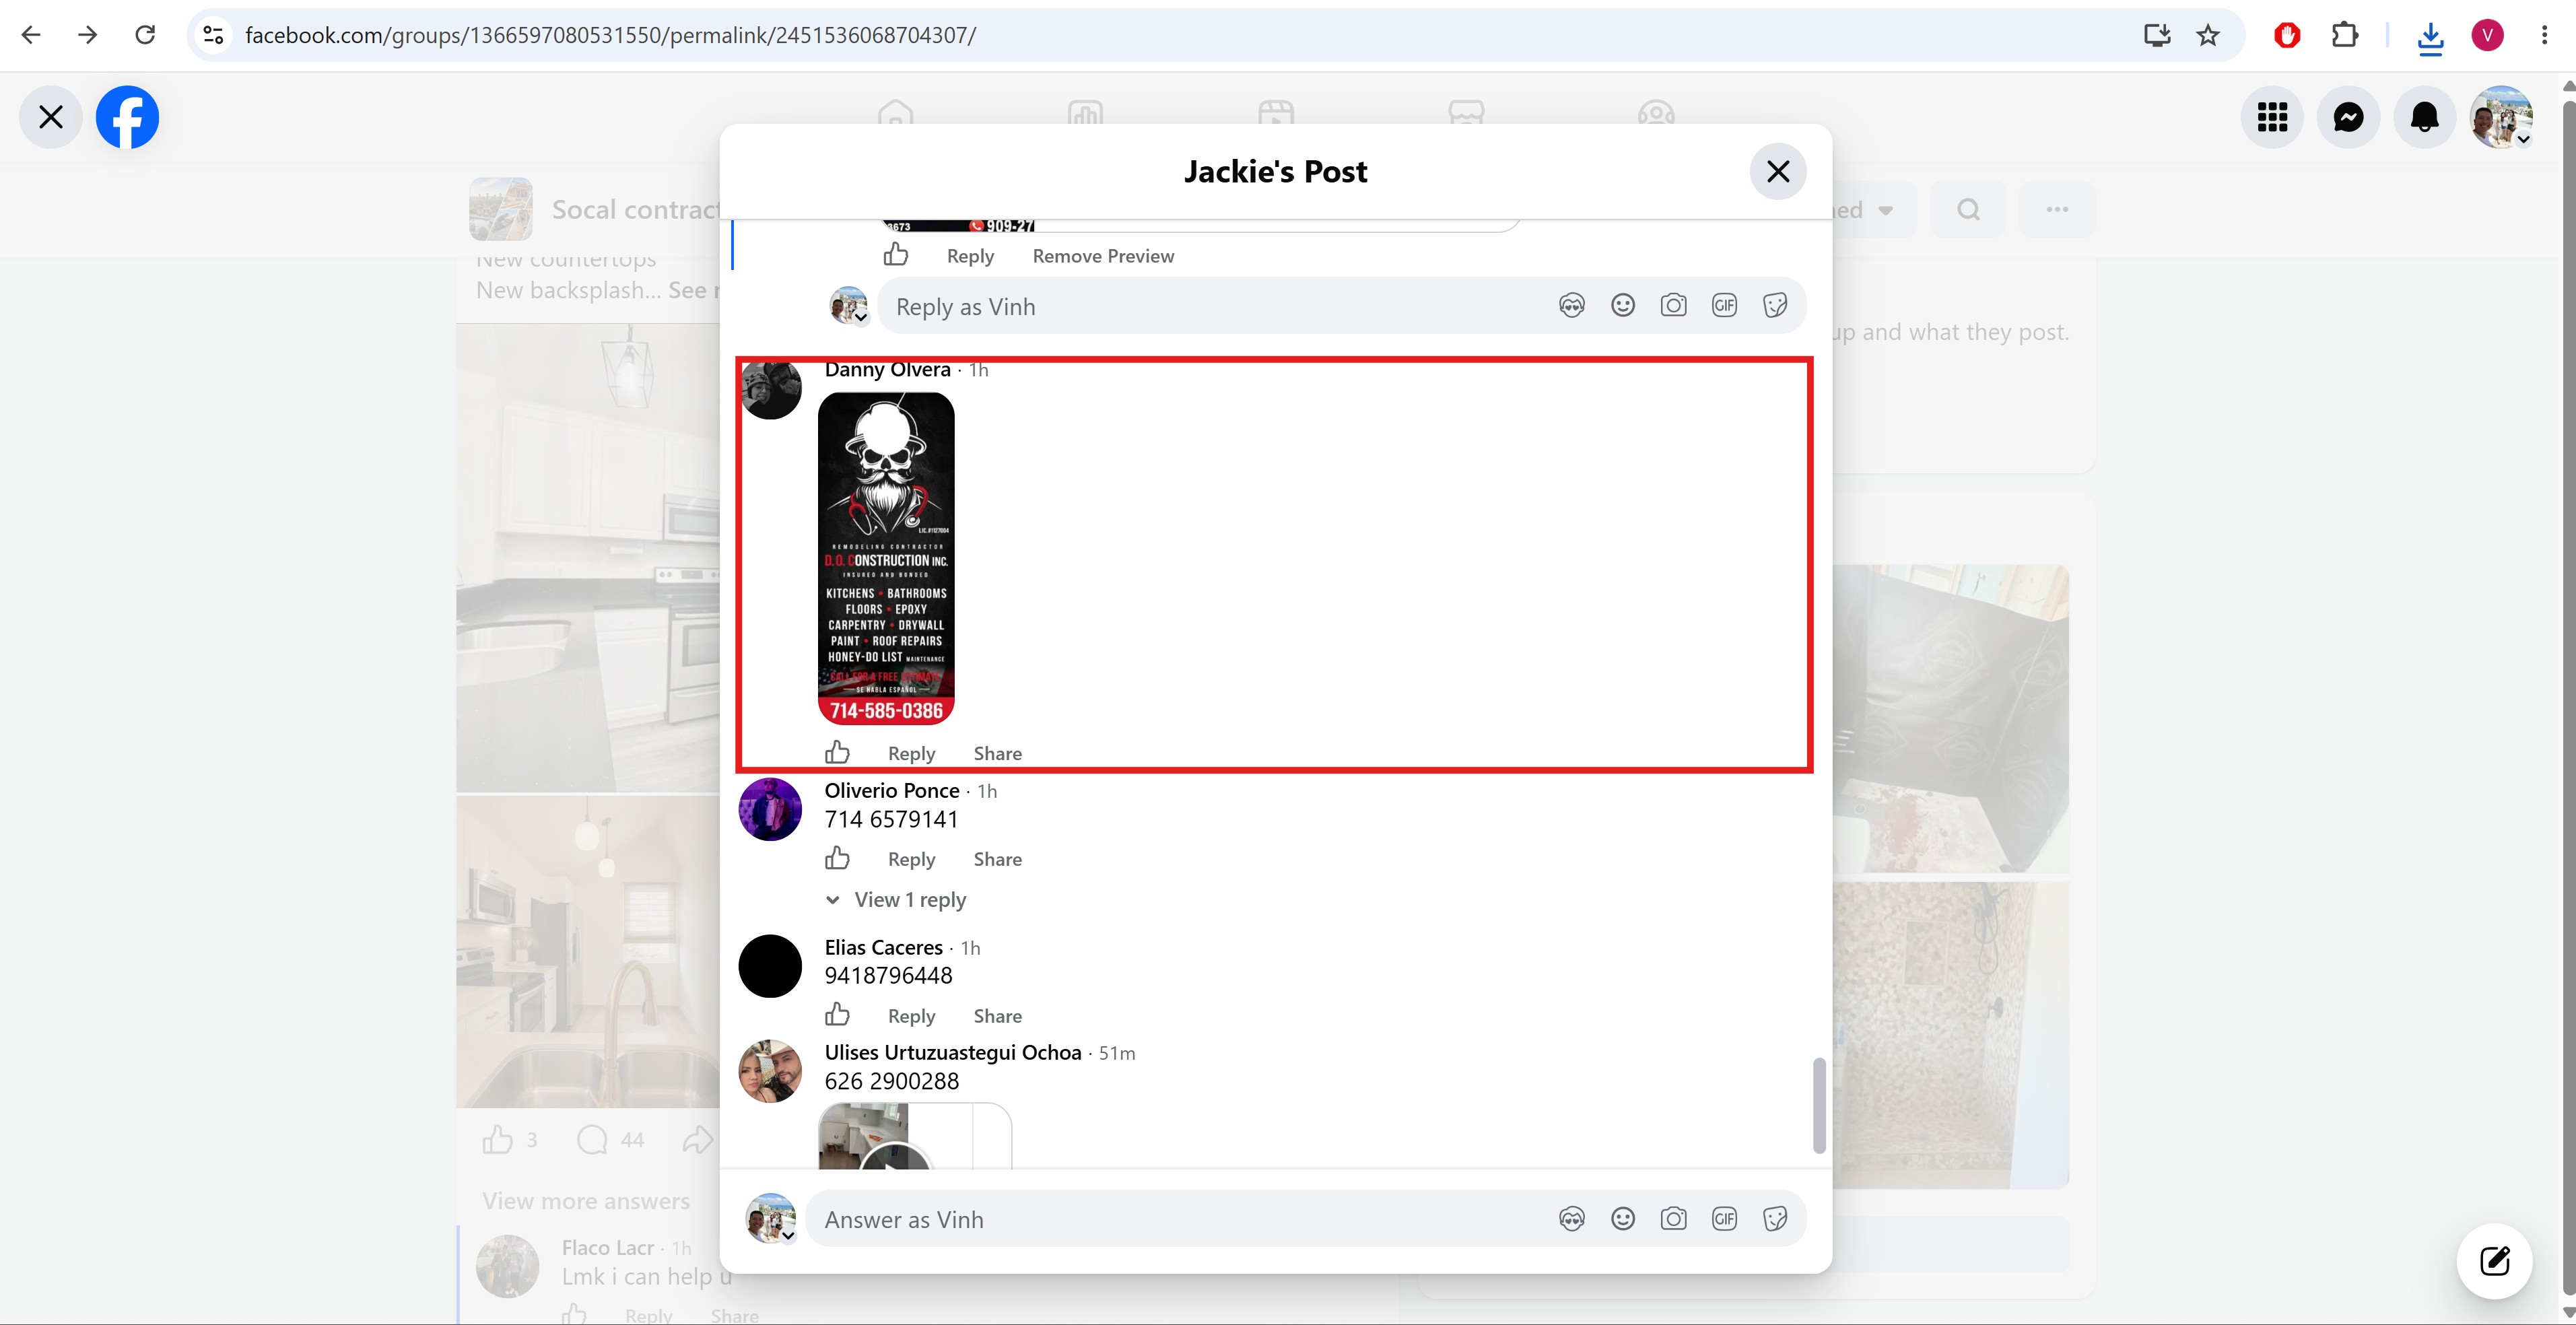Click the post dialog scrollbar thumb
The image size is (2576, 1325).
[1819, 1105]
